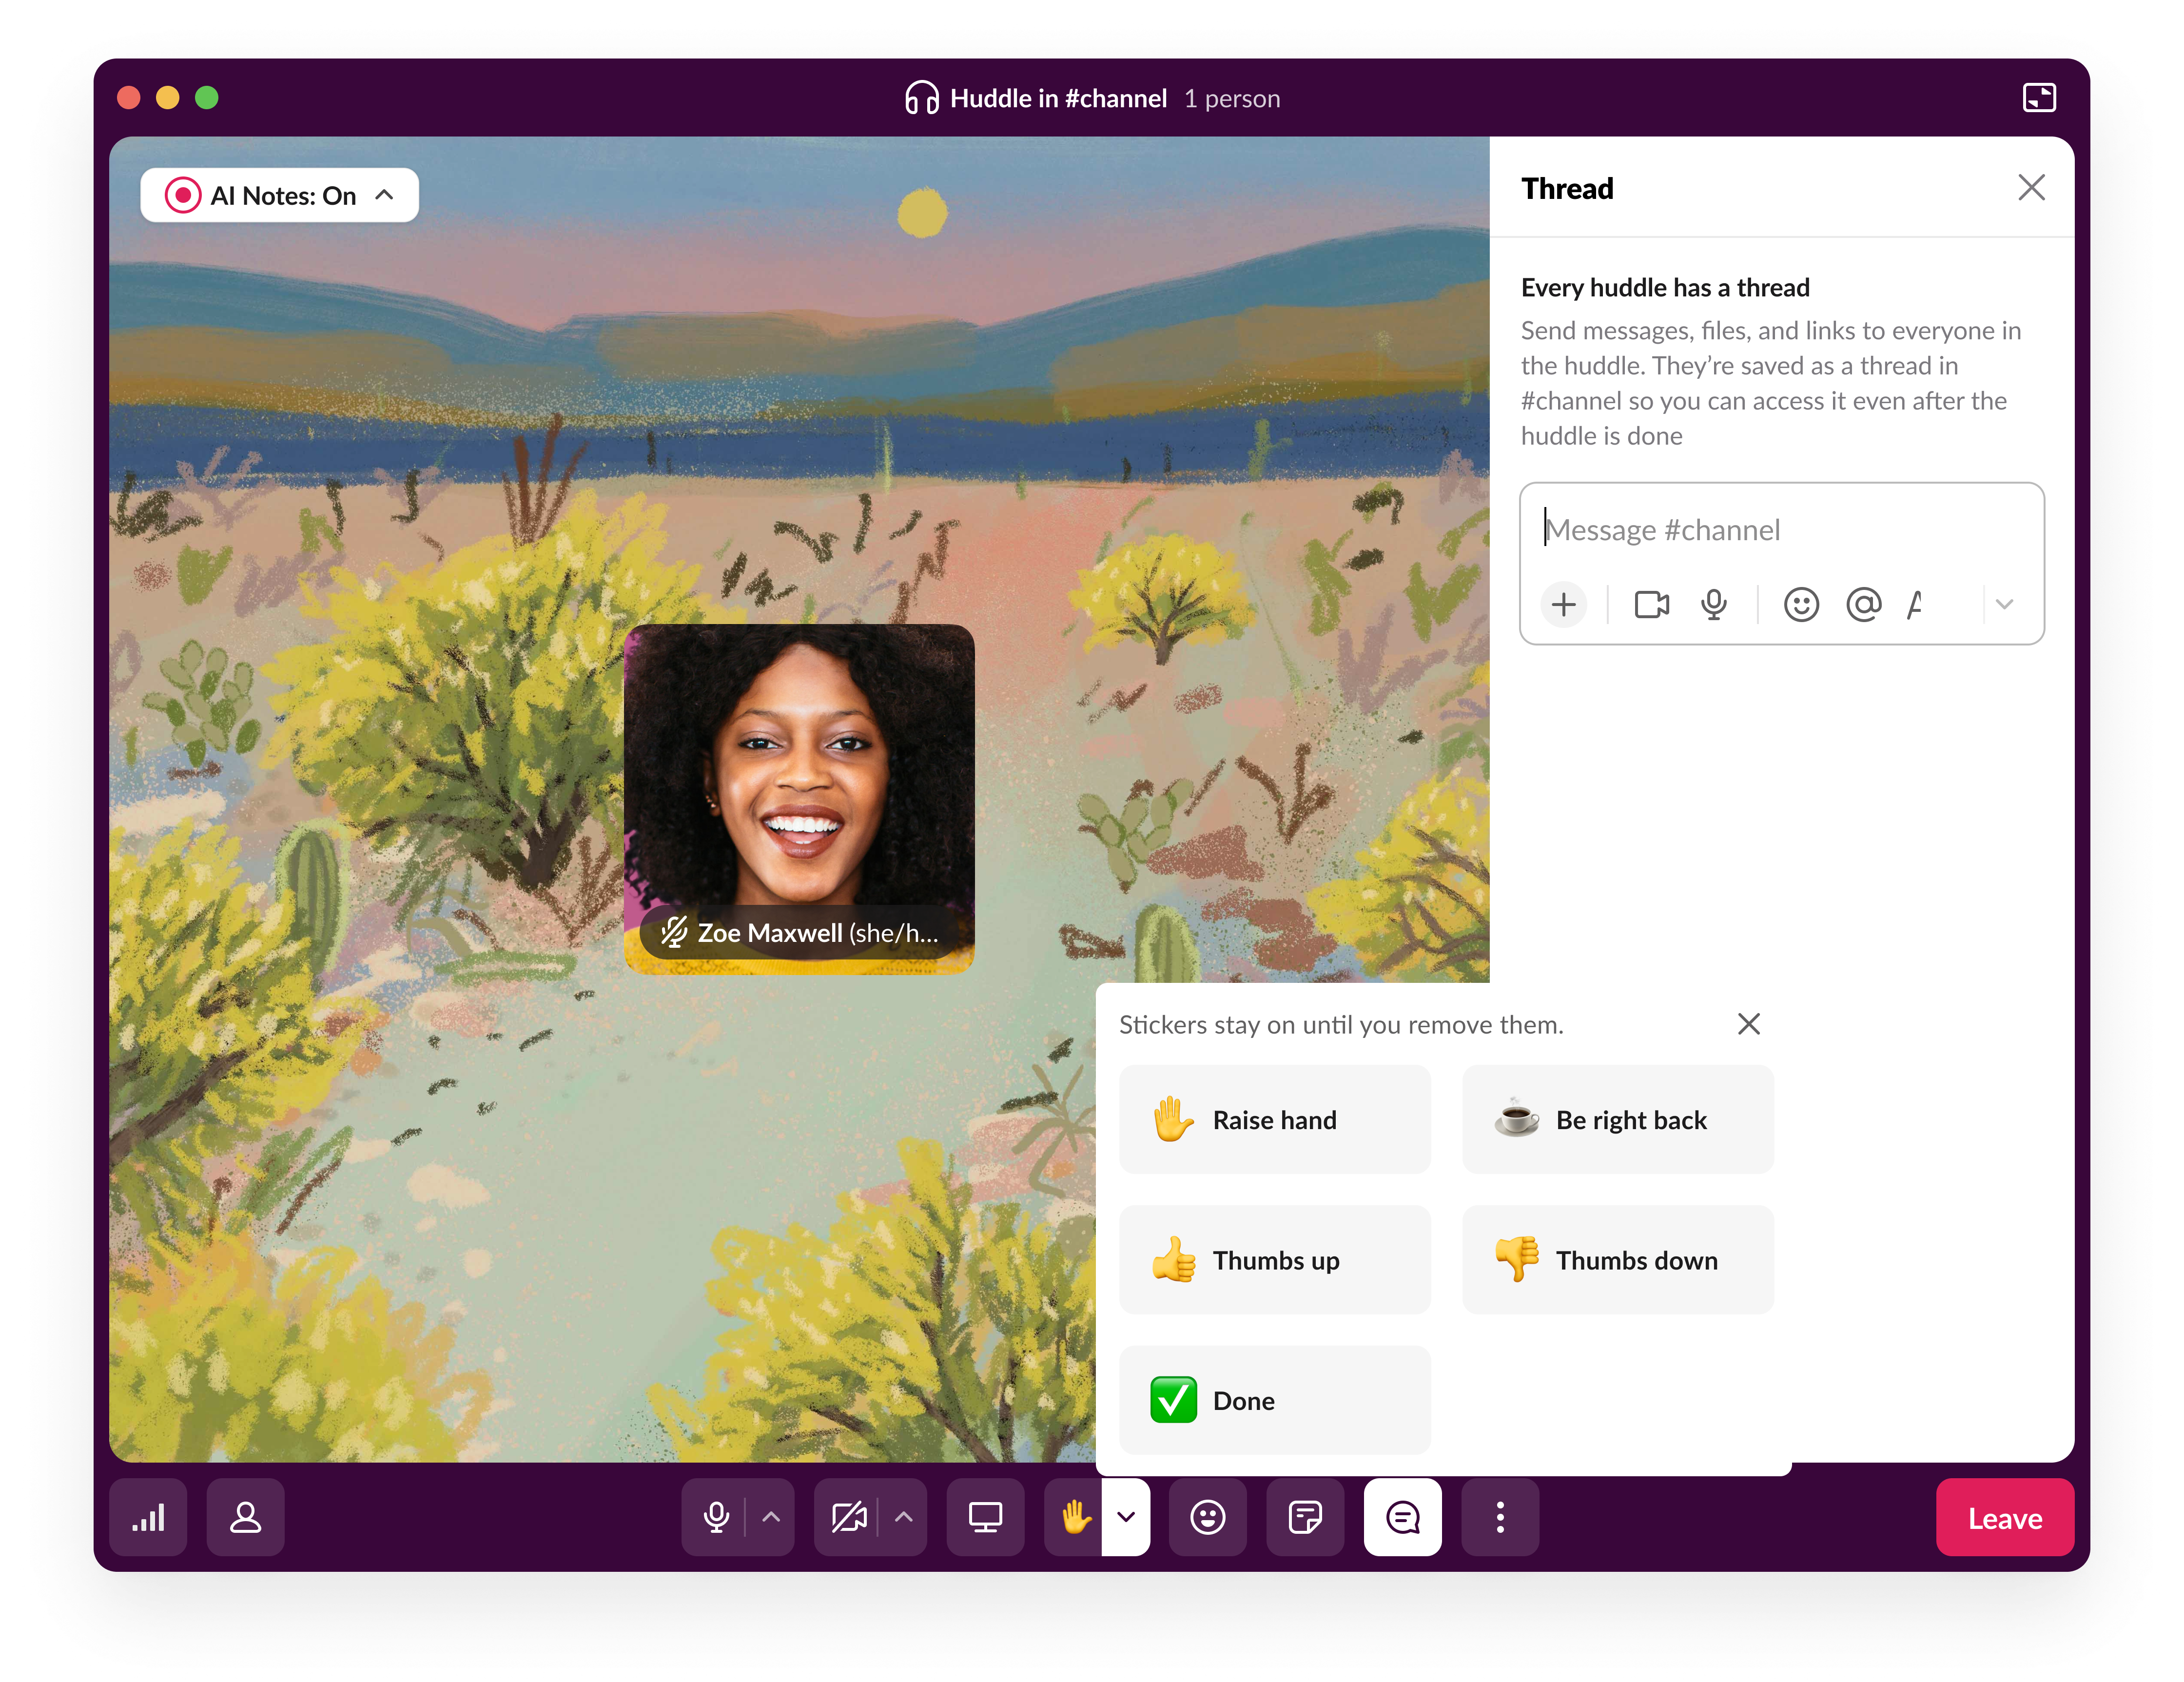Insert emoji in the thread message
2184x1682 pixels.
(1800, 605)
